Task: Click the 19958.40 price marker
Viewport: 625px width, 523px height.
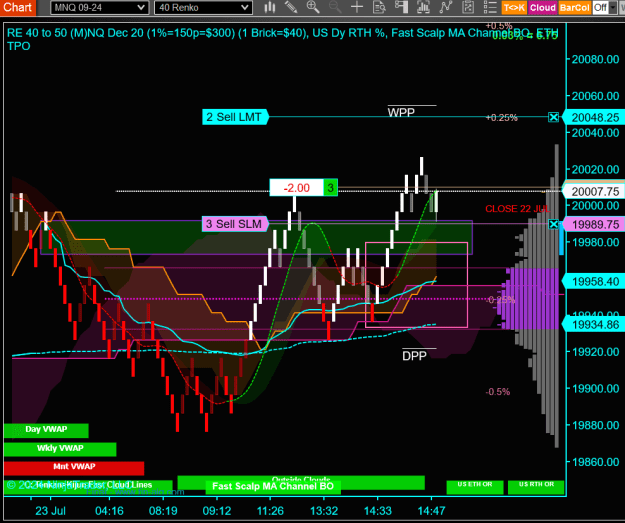Action: 595,281
